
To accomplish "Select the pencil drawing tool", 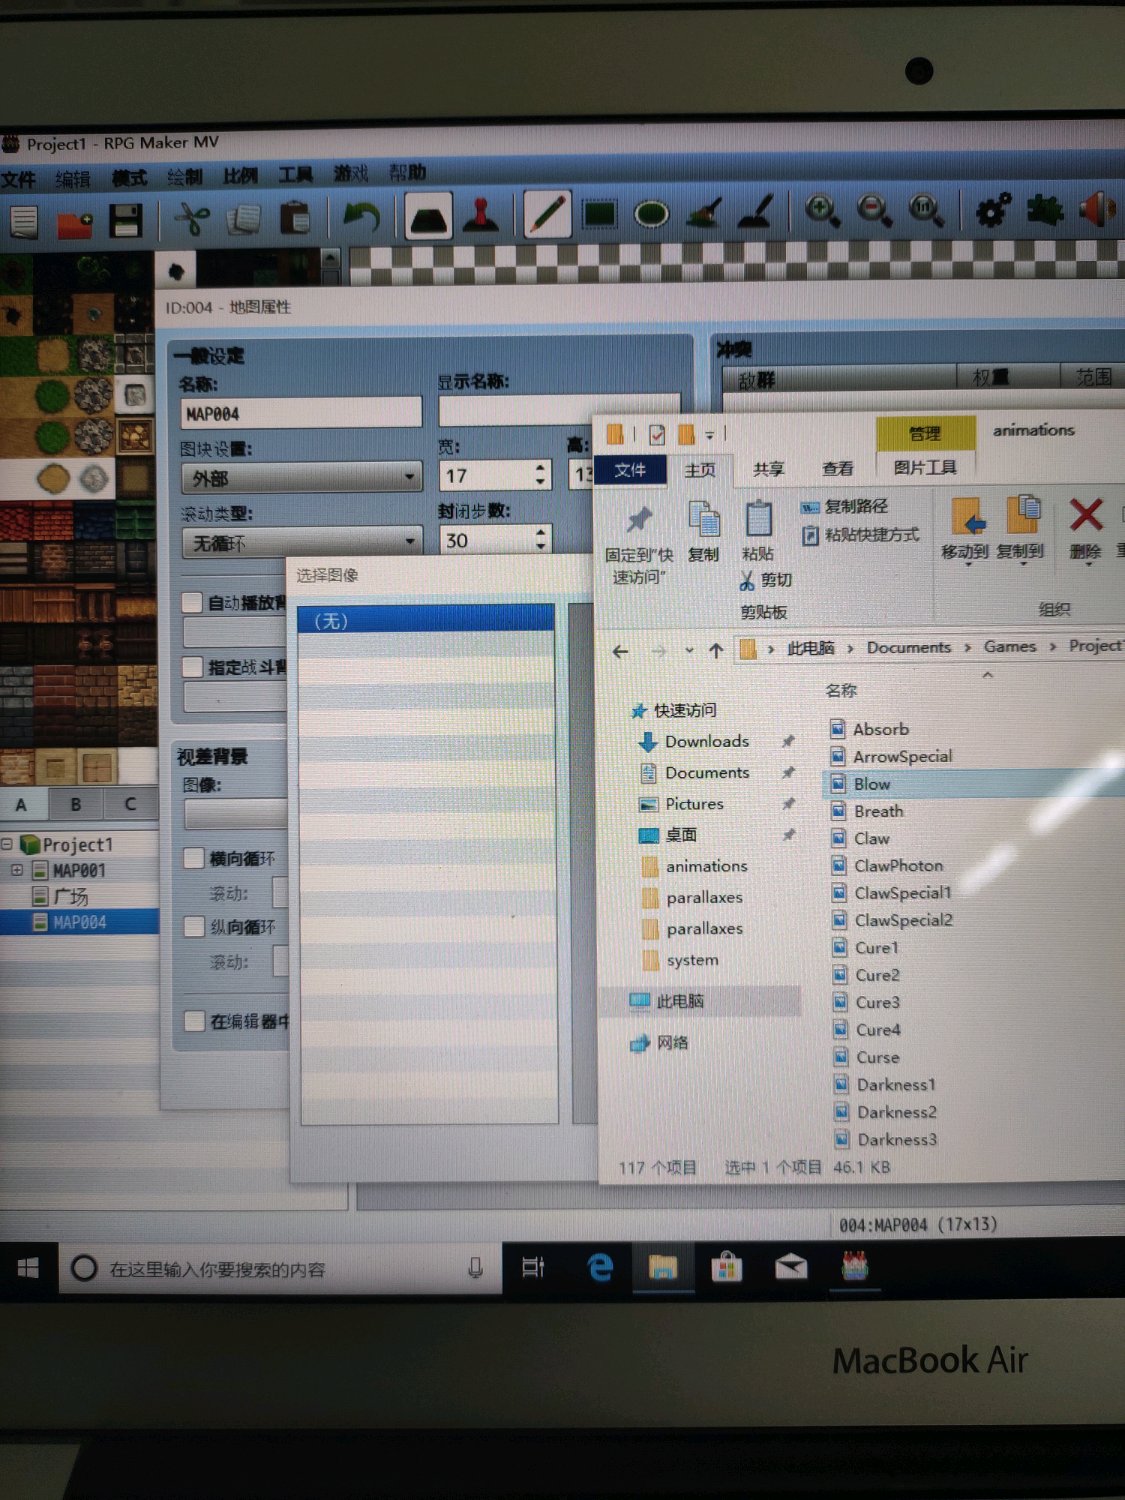I will tap(547, 214).
